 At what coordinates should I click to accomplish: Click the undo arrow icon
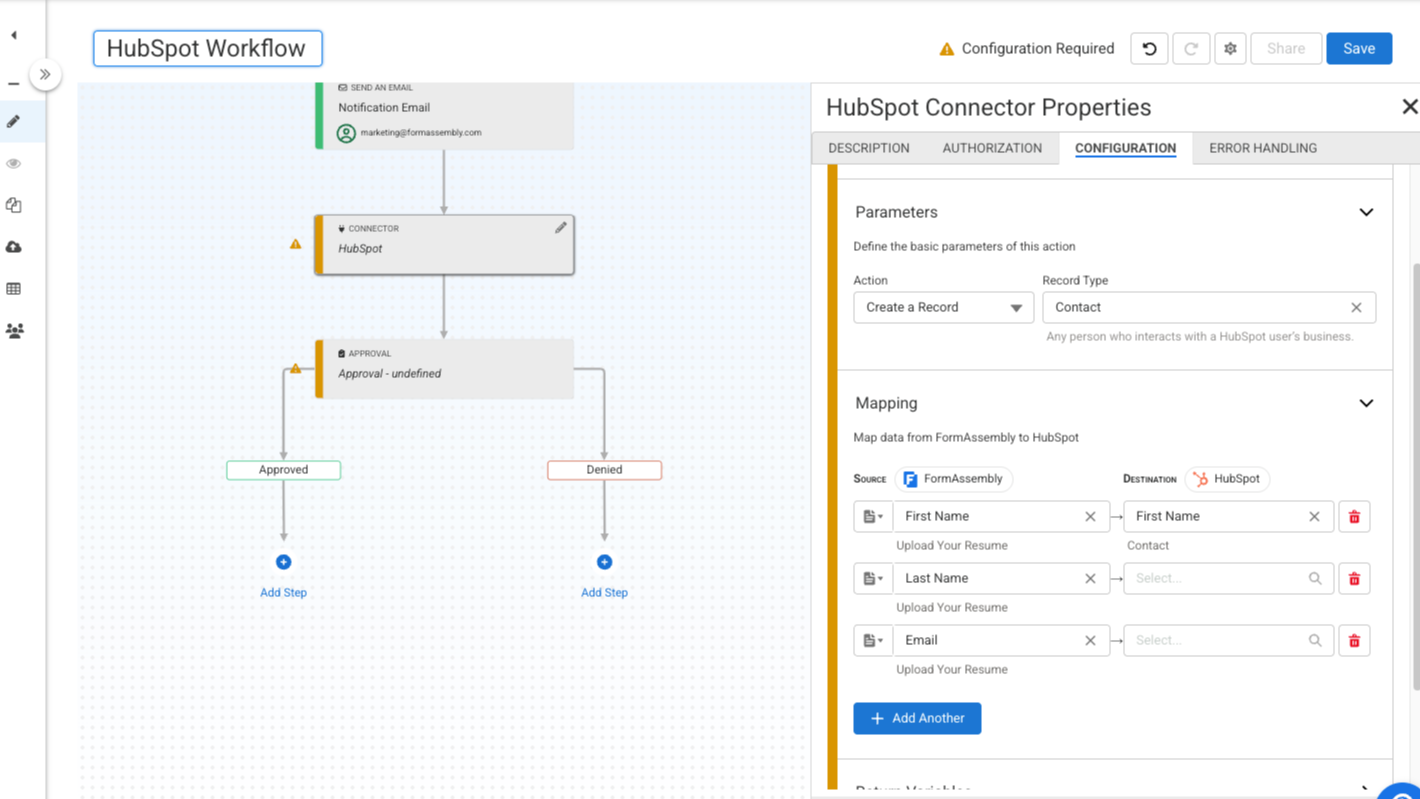point(1149,48)
